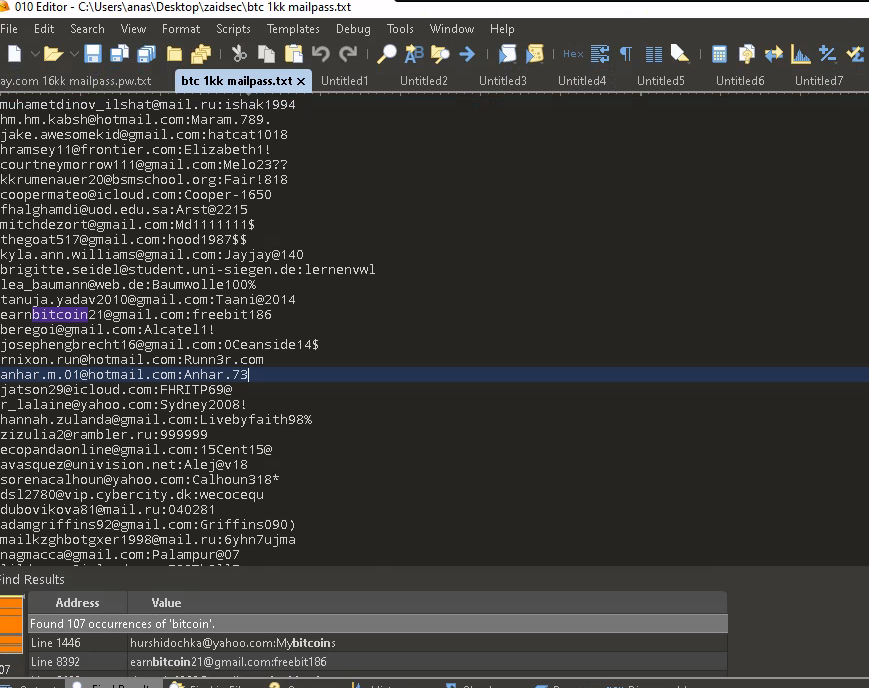This screenshot has height=688, width=869.
Task: Click the plus-minus Hex Operations icon
Action: click(827, 54)
